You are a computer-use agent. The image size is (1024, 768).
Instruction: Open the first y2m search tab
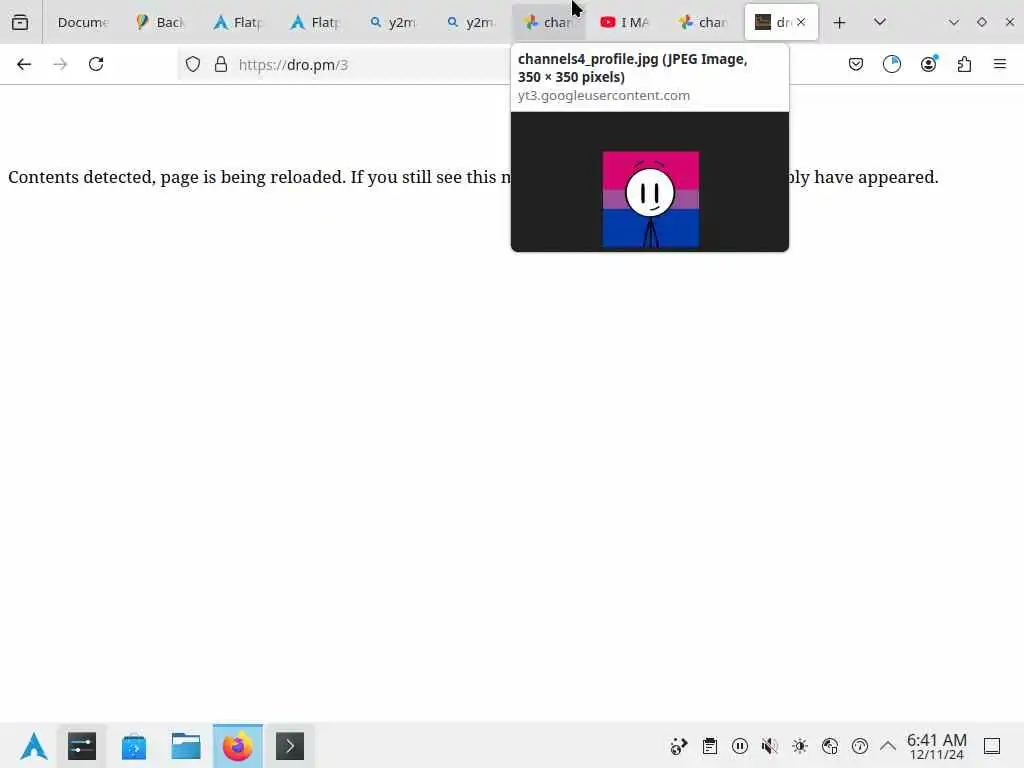[393, 22]
